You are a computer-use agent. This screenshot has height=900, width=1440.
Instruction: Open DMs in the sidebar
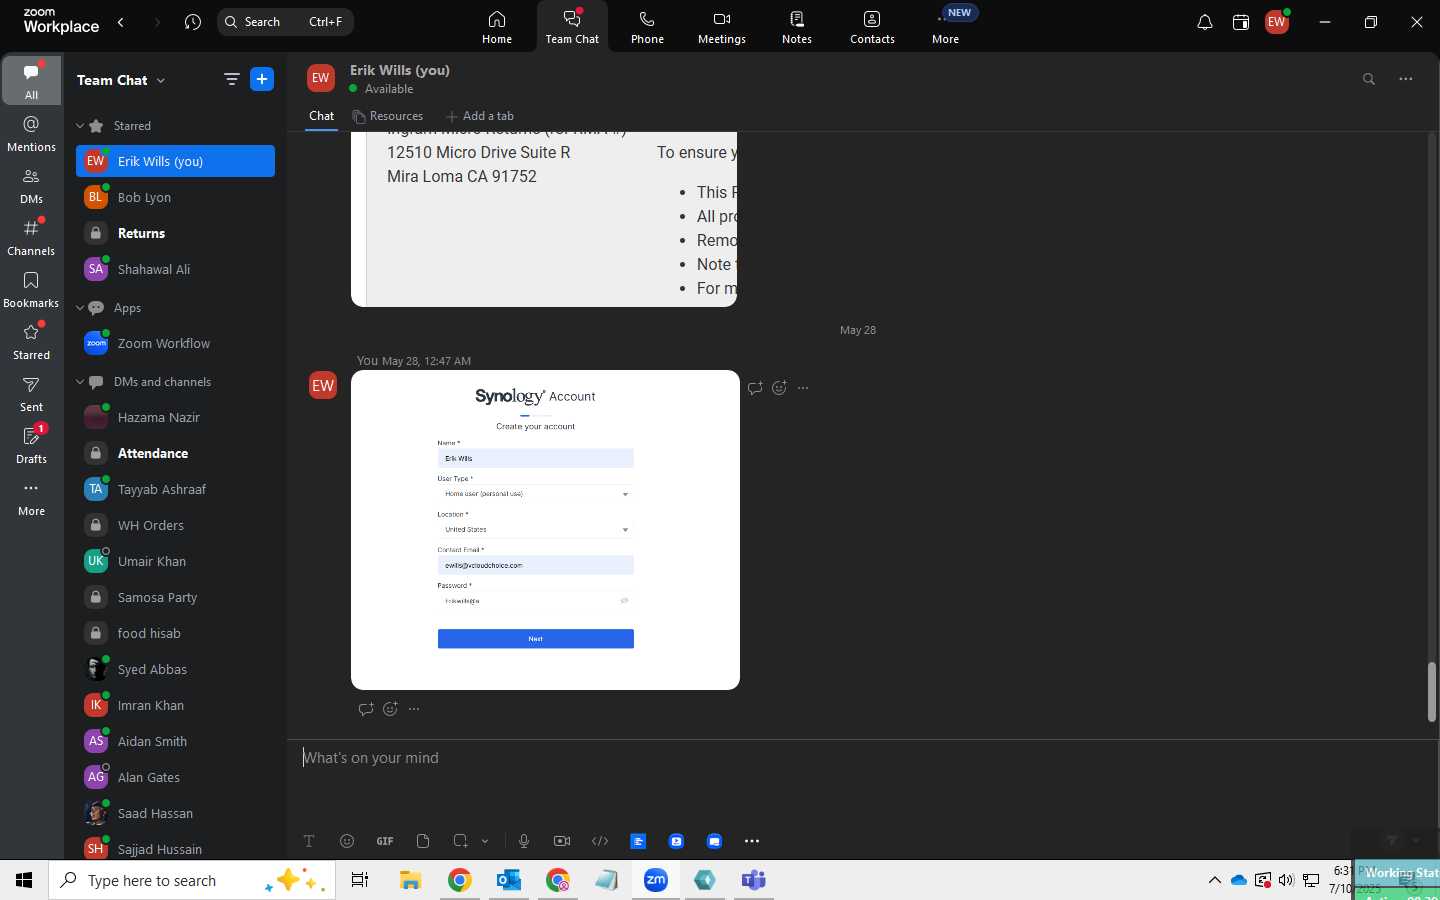[32, 185]
